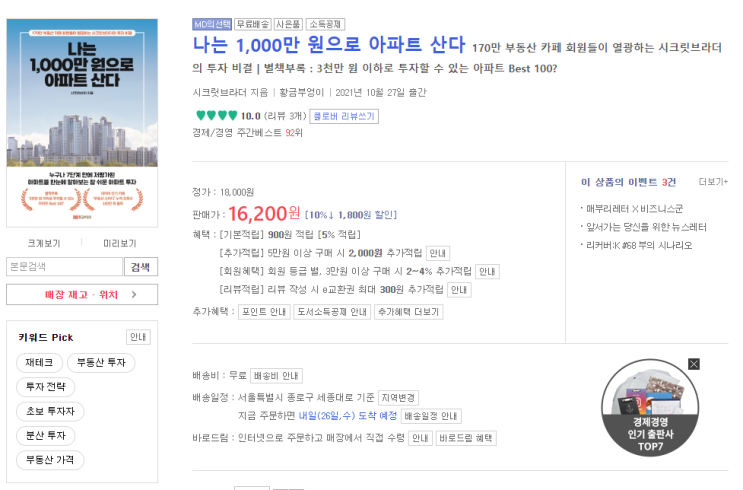Click the 2021년 10월 27일 출간 date
The image size is (743, 490).
point(381,92)
